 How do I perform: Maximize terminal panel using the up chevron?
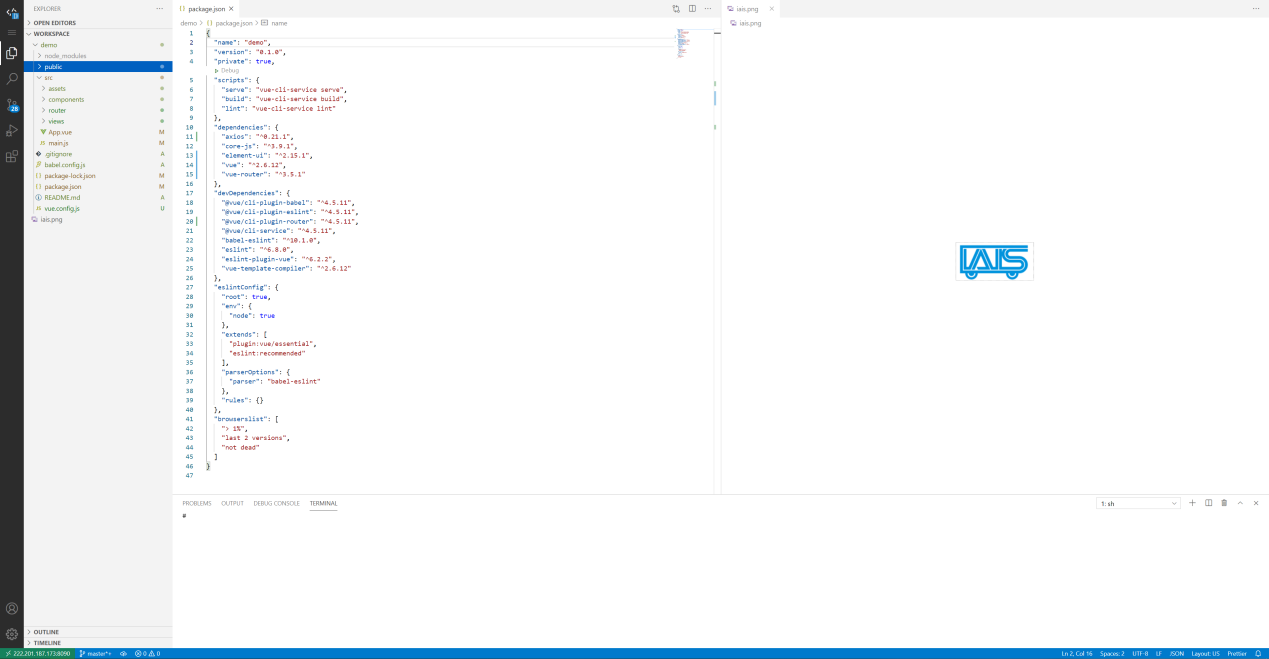pyautogui.click(x=1240, y=503)
